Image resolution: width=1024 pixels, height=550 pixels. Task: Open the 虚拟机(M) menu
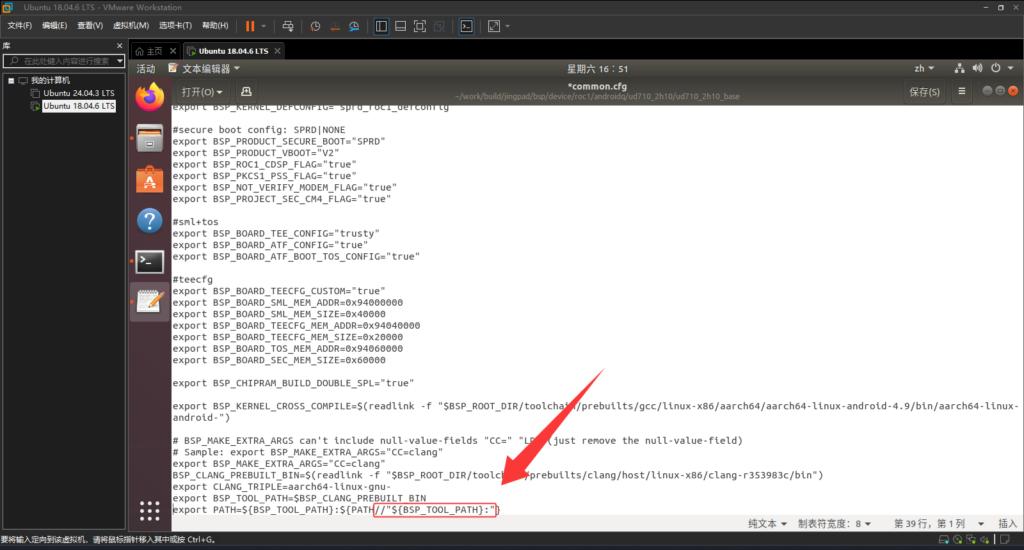130,26
